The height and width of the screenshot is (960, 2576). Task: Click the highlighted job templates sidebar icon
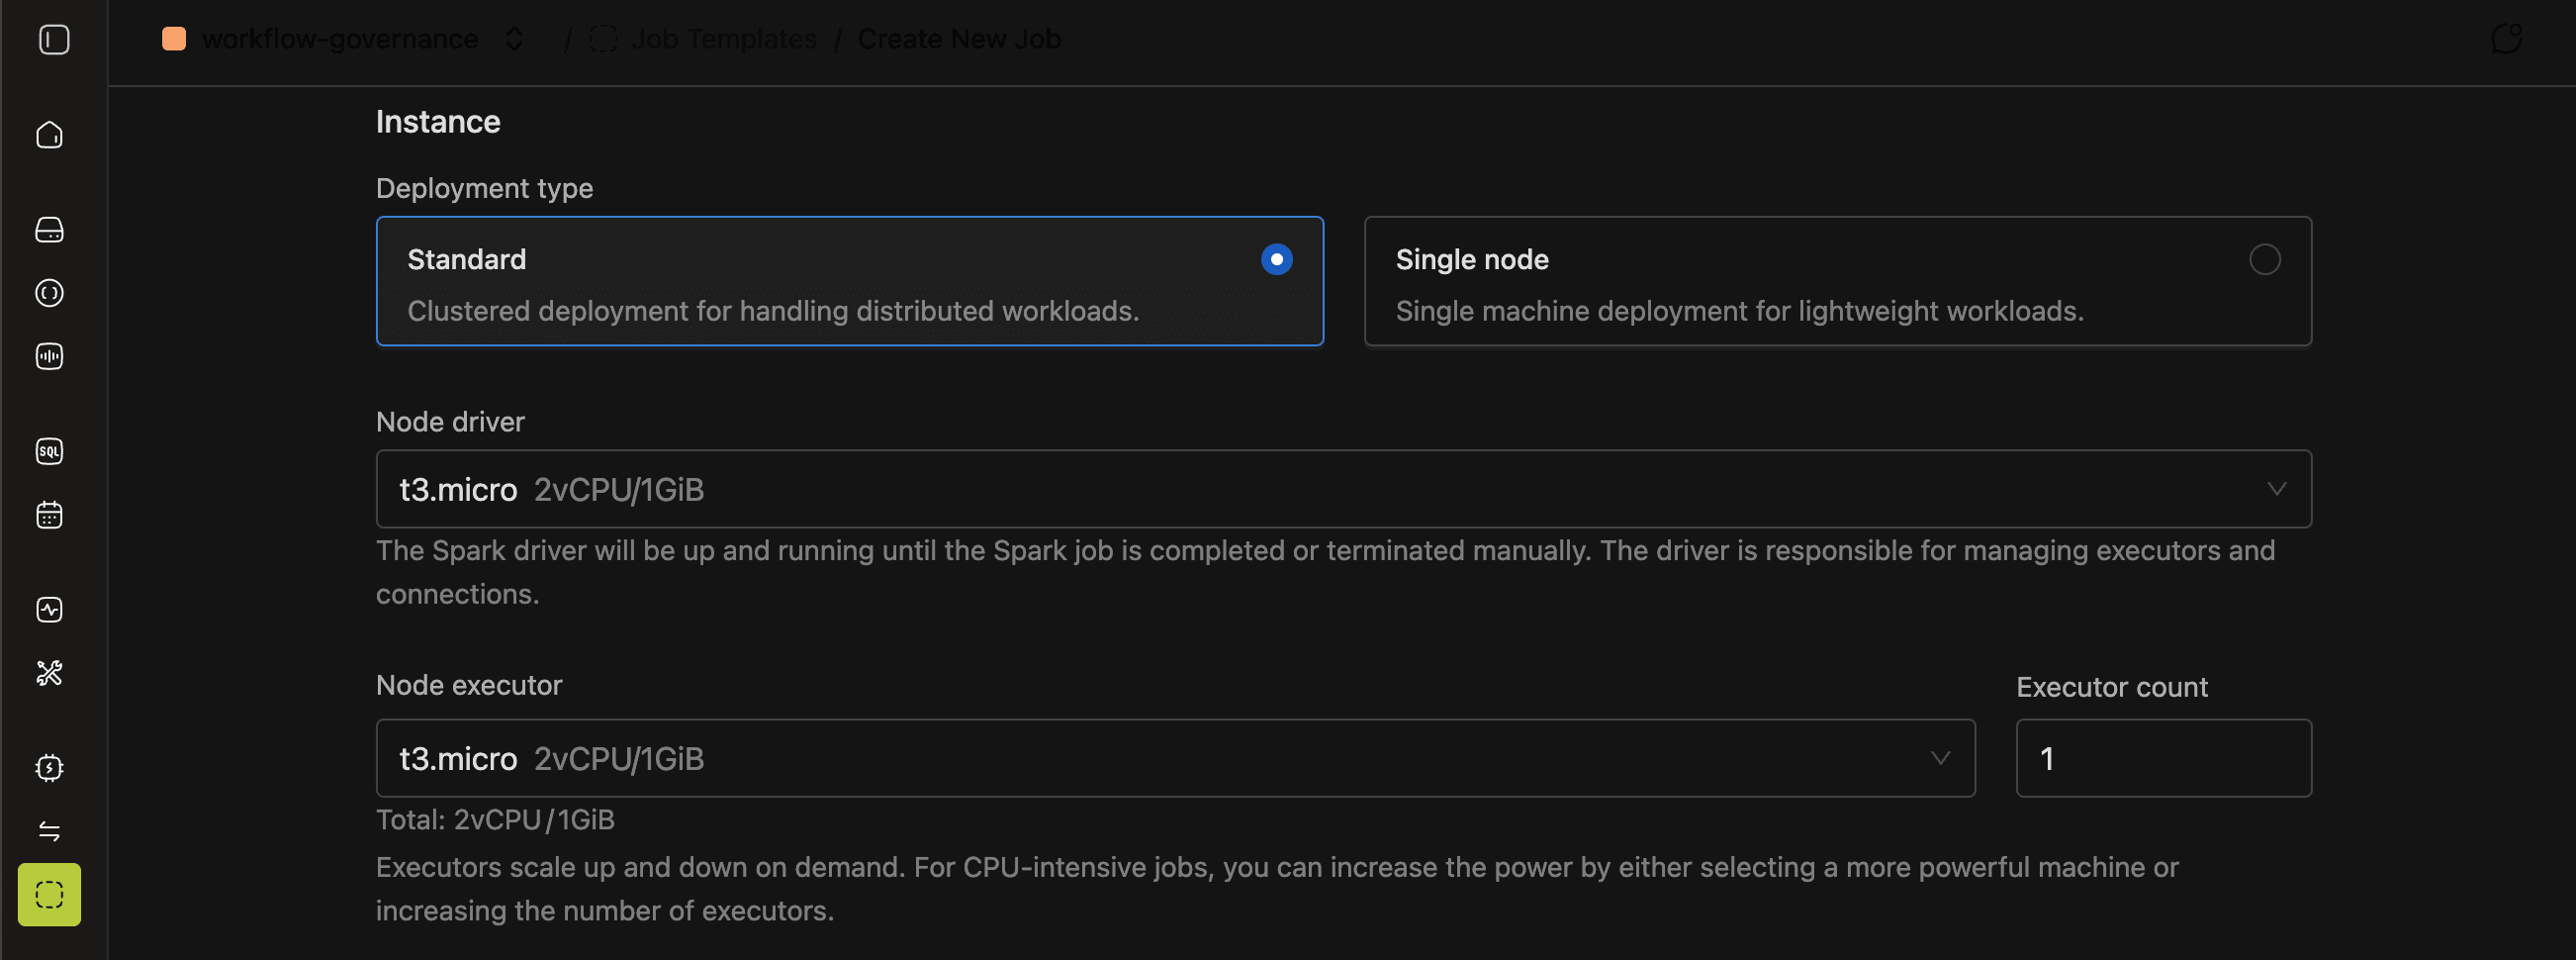pos(49,894)
